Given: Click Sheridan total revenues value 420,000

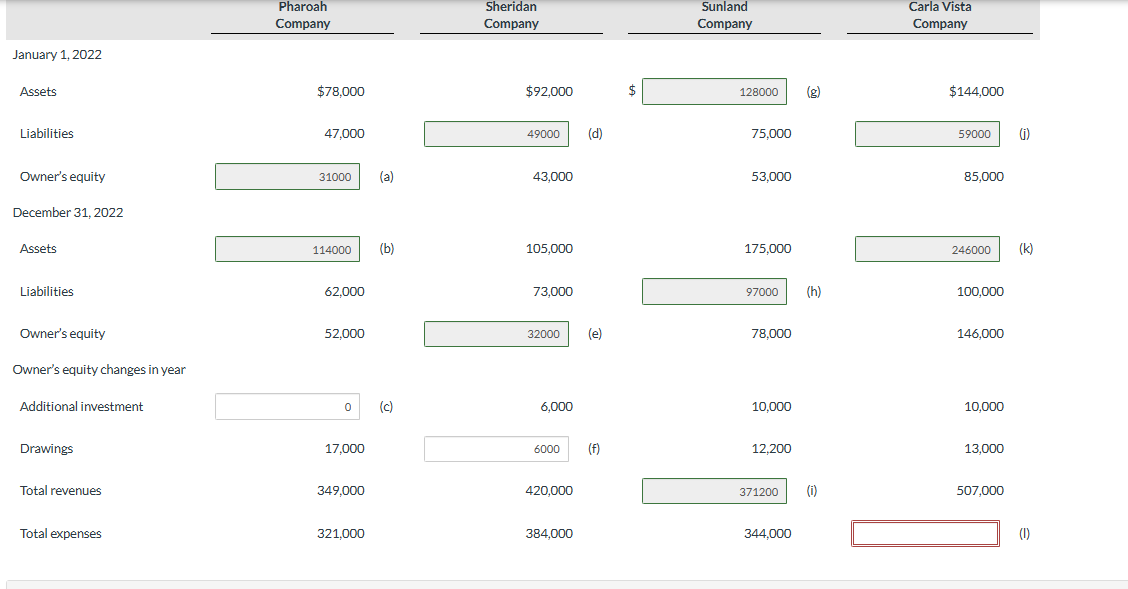Looking at the screenshot, I should [x=549, y=490].
